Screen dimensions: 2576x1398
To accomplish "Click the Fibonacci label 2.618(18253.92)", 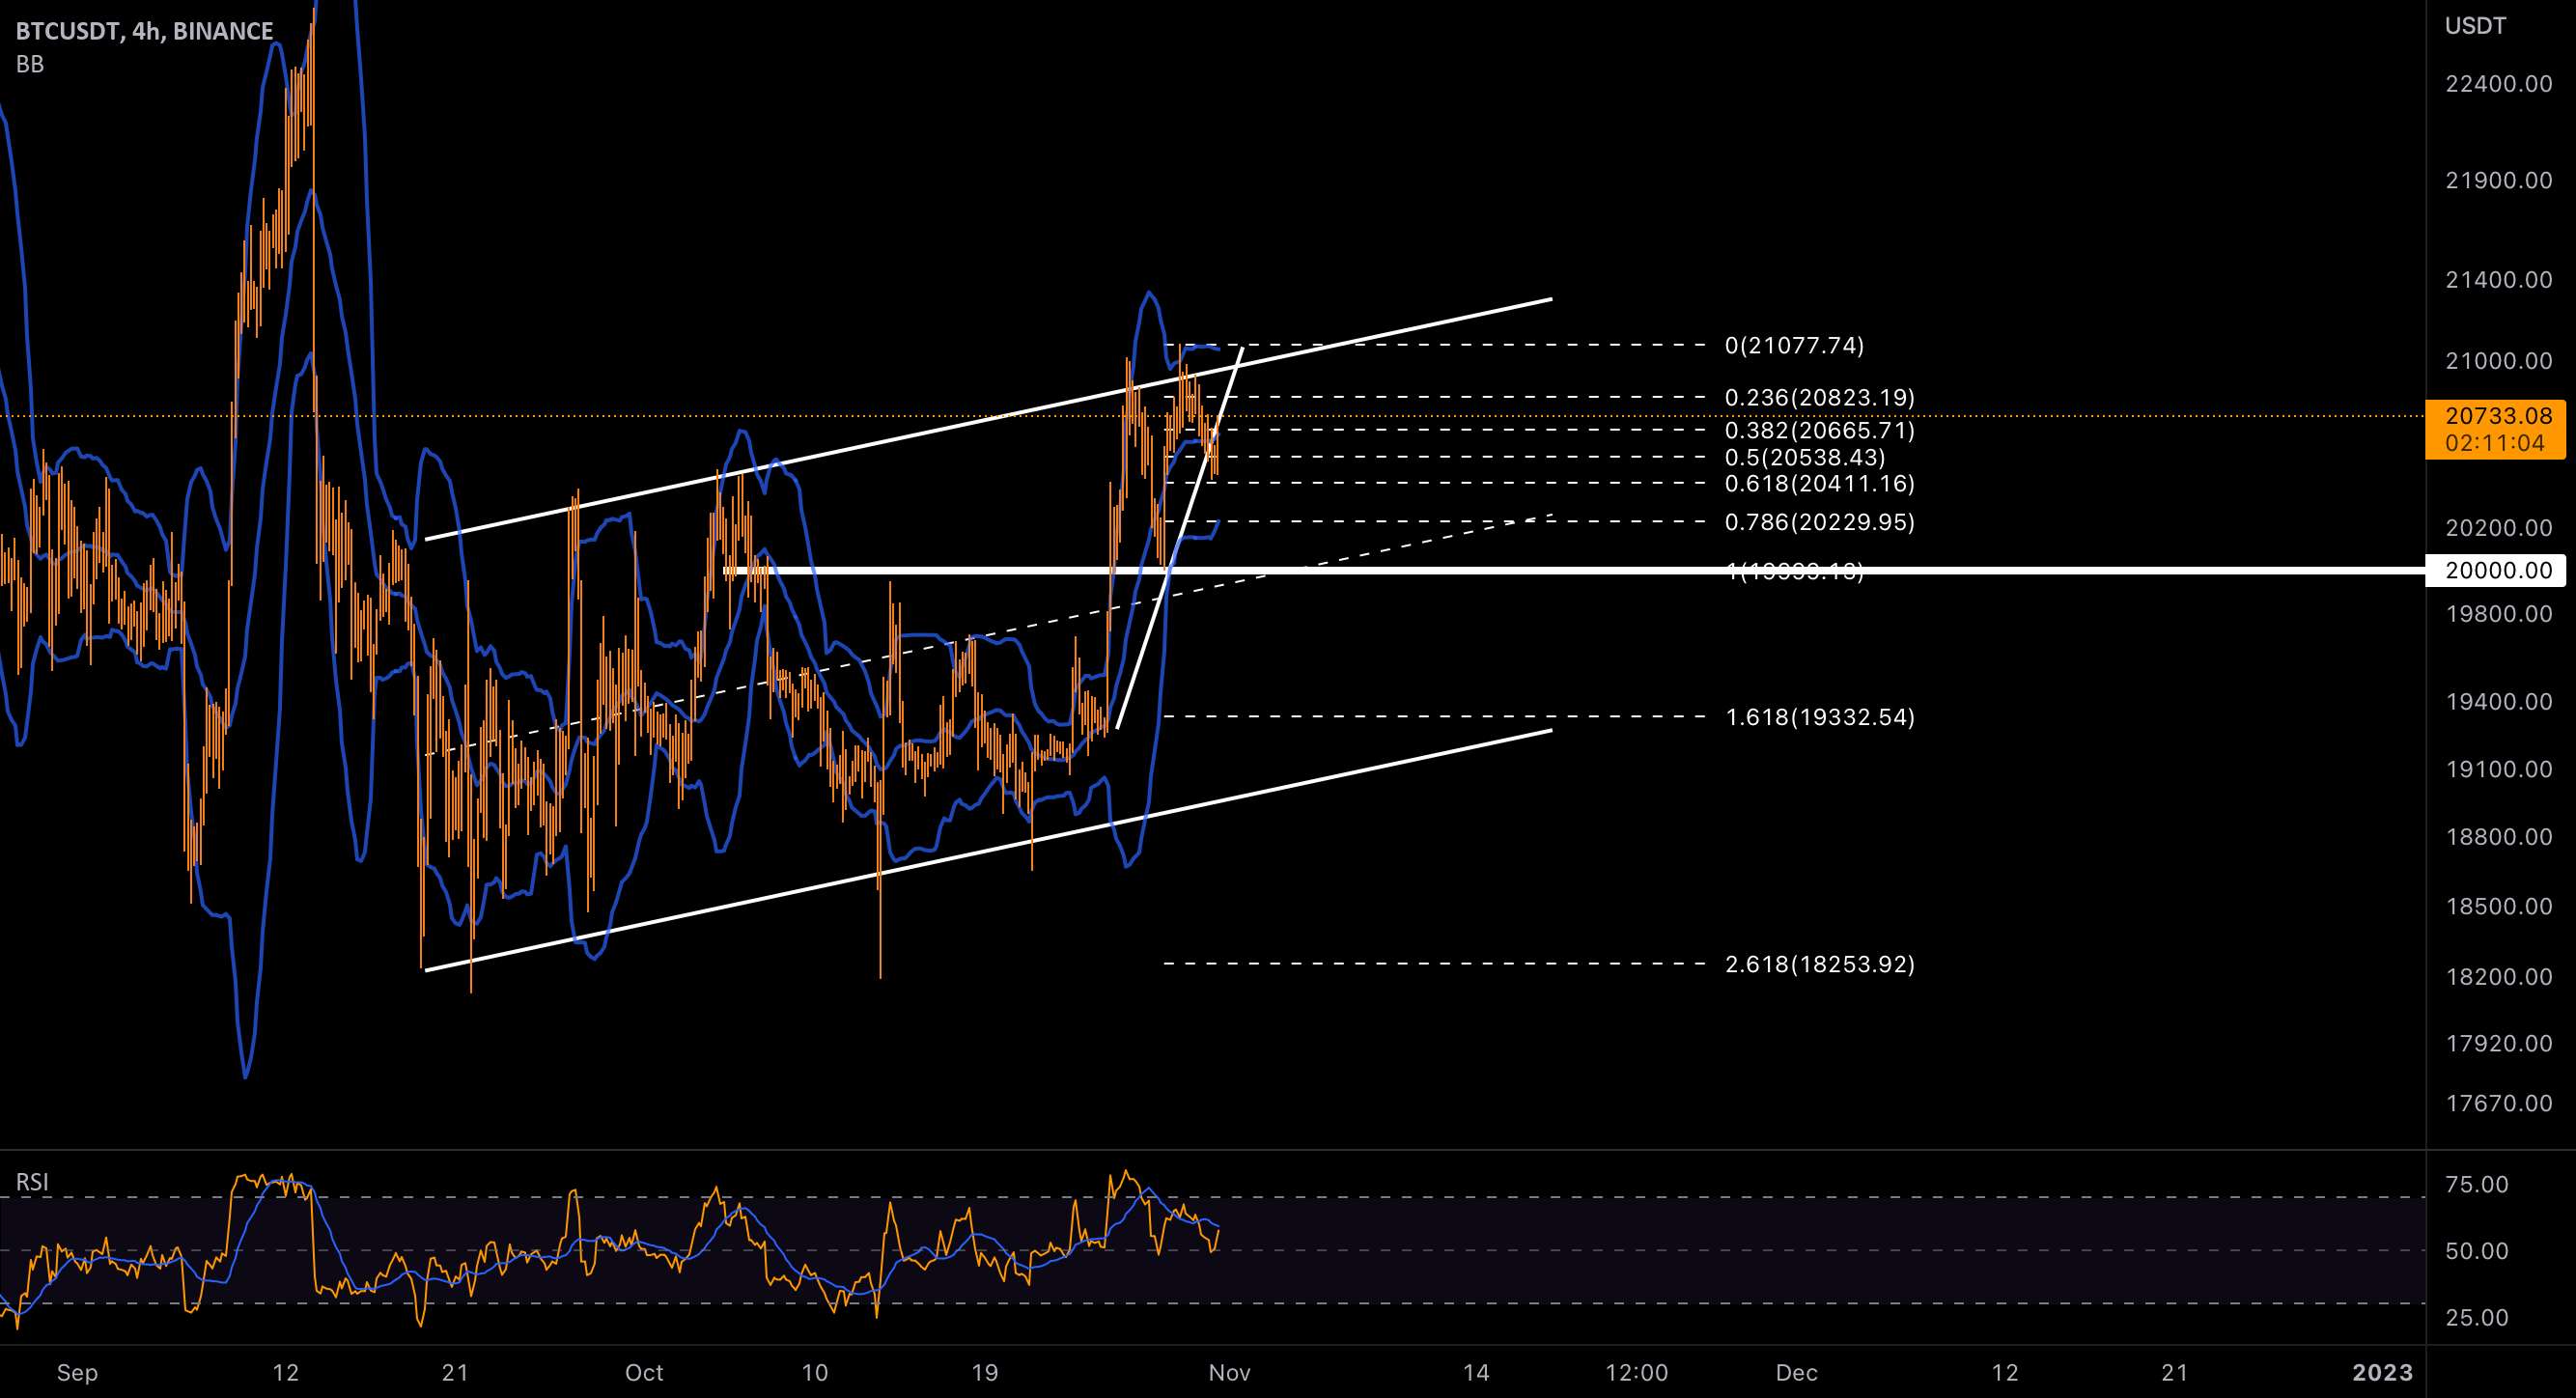I will [1820, 964].
